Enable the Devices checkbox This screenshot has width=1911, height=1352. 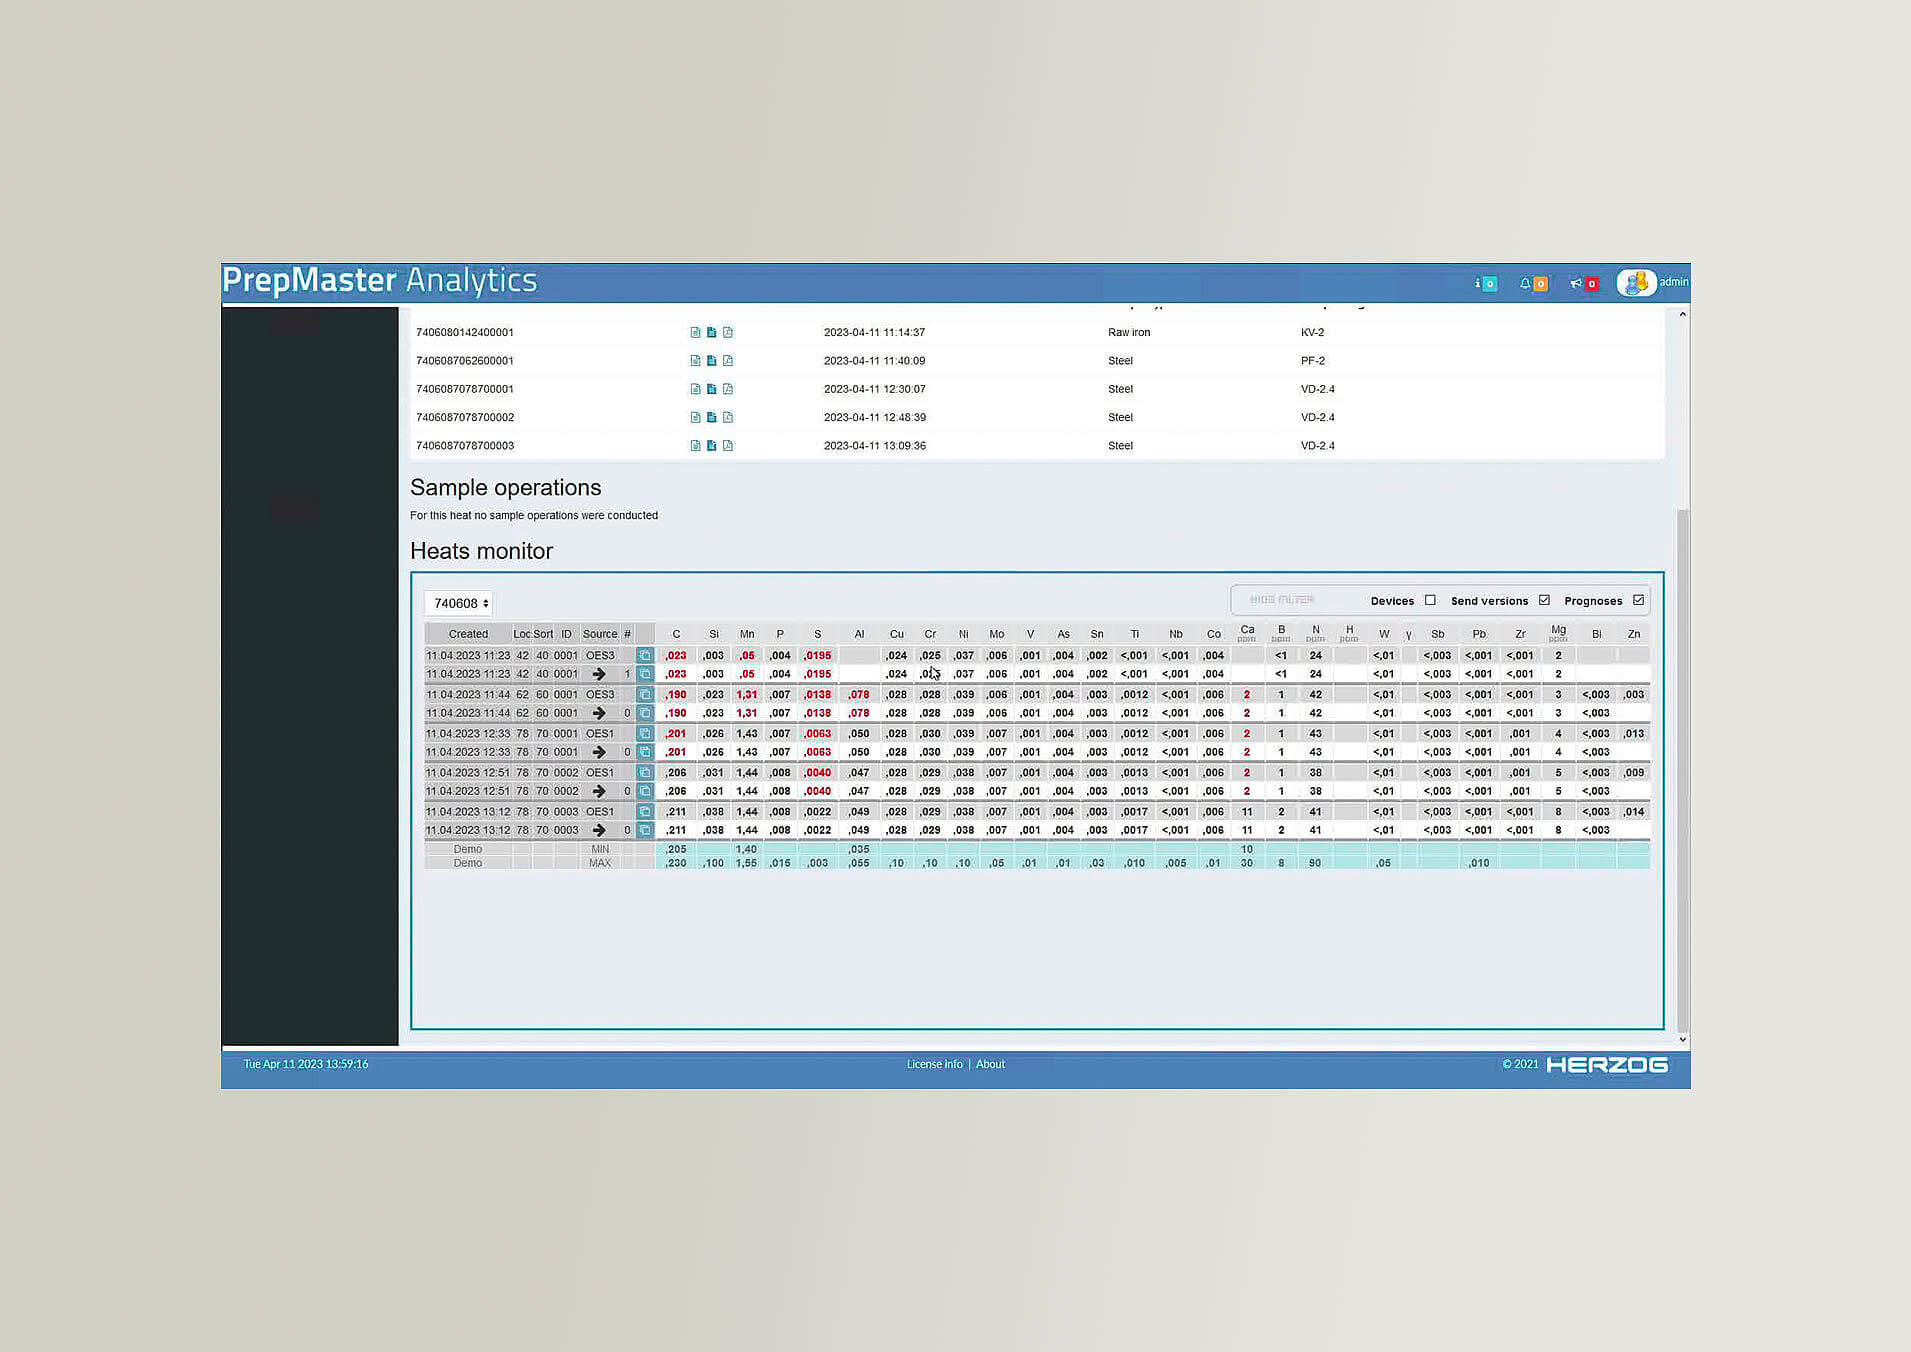(1430, 601)
